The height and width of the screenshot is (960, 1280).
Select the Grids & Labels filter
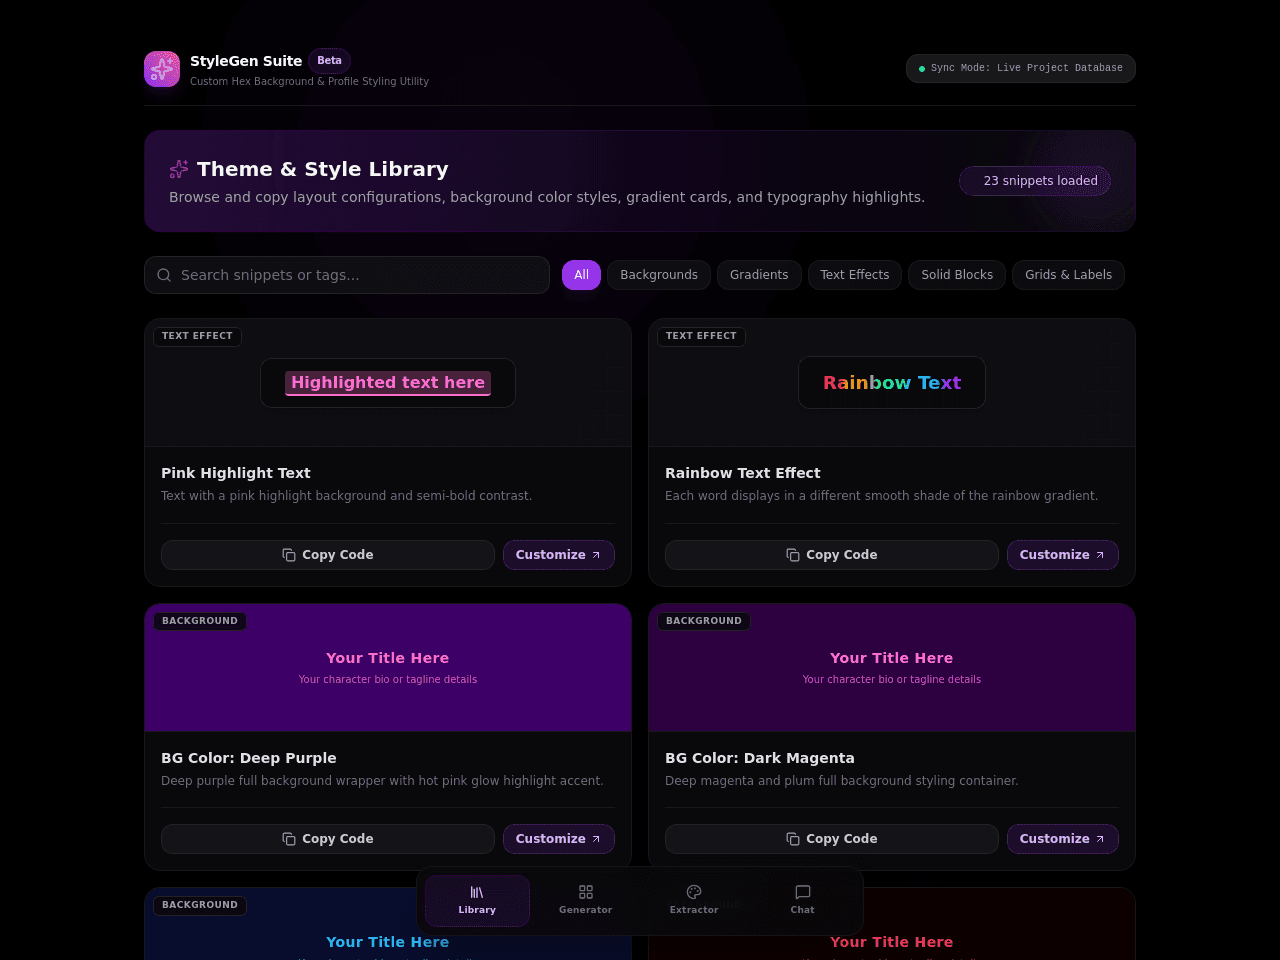click(1068, 275)
